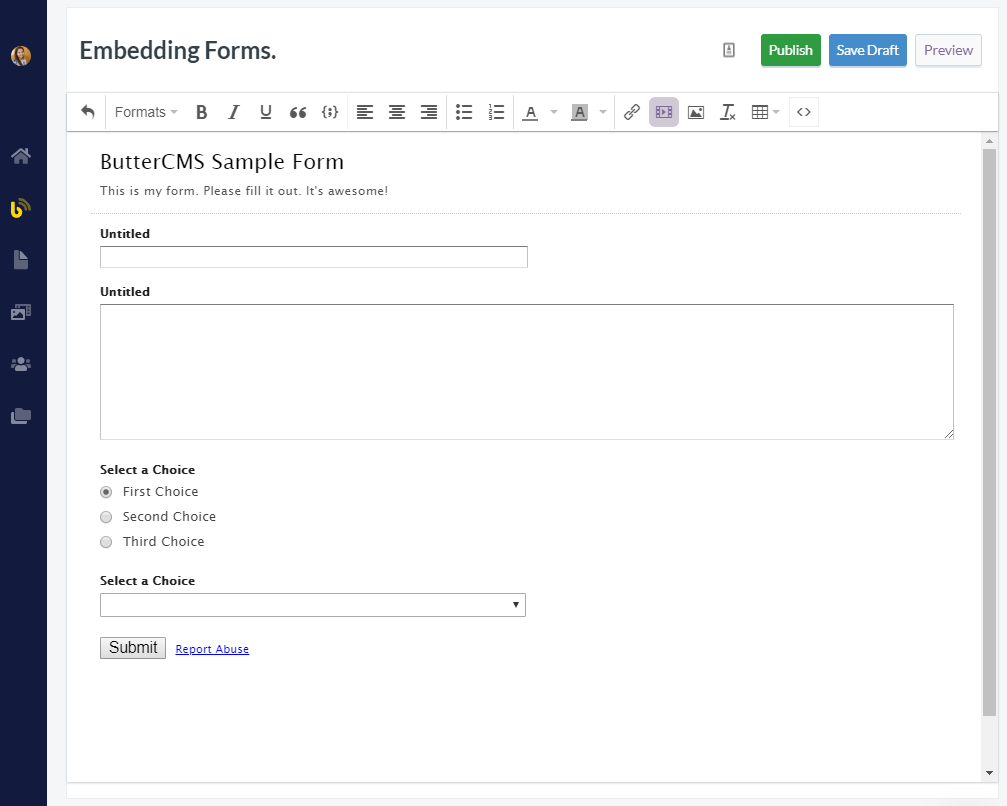Image resolution: width=1007 pixels, height=806 pixels.
Task: Open text color picker arrow
Action: pyautogui.click(x=554, y=112)
